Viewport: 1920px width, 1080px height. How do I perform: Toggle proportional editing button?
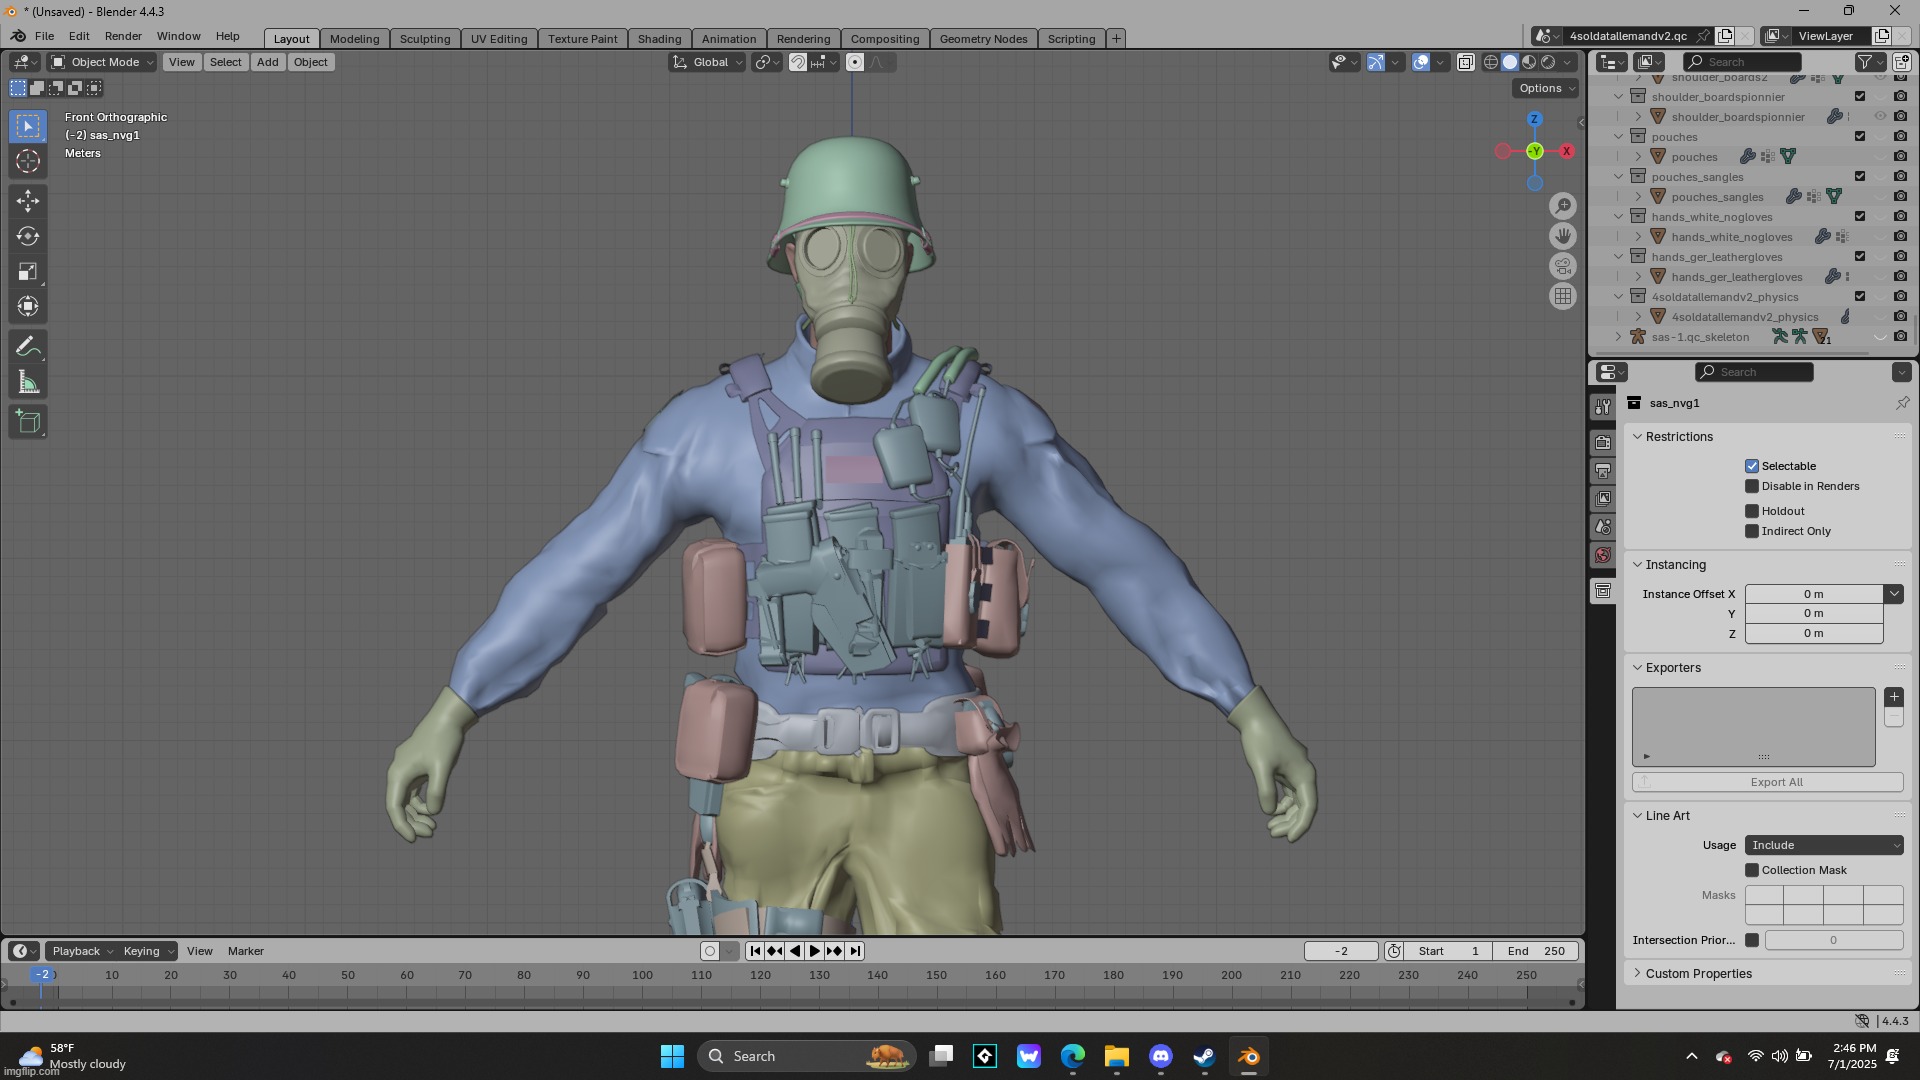tap(855, 62)
